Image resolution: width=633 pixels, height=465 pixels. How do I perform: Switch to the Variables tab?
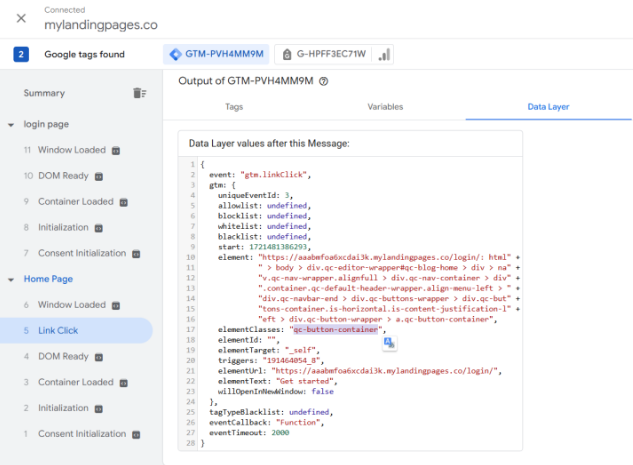385,105
